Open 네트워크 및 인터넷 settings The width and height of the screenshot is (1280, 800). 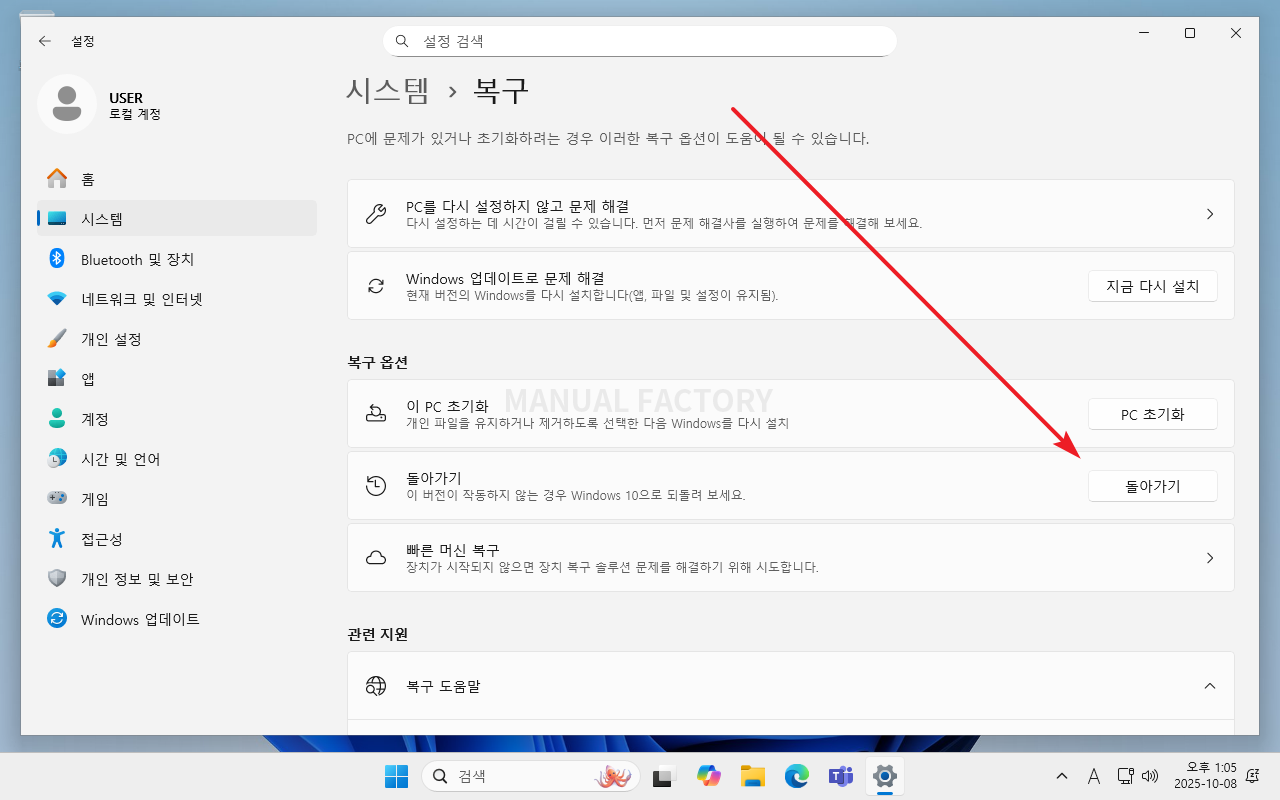[141, 299]
